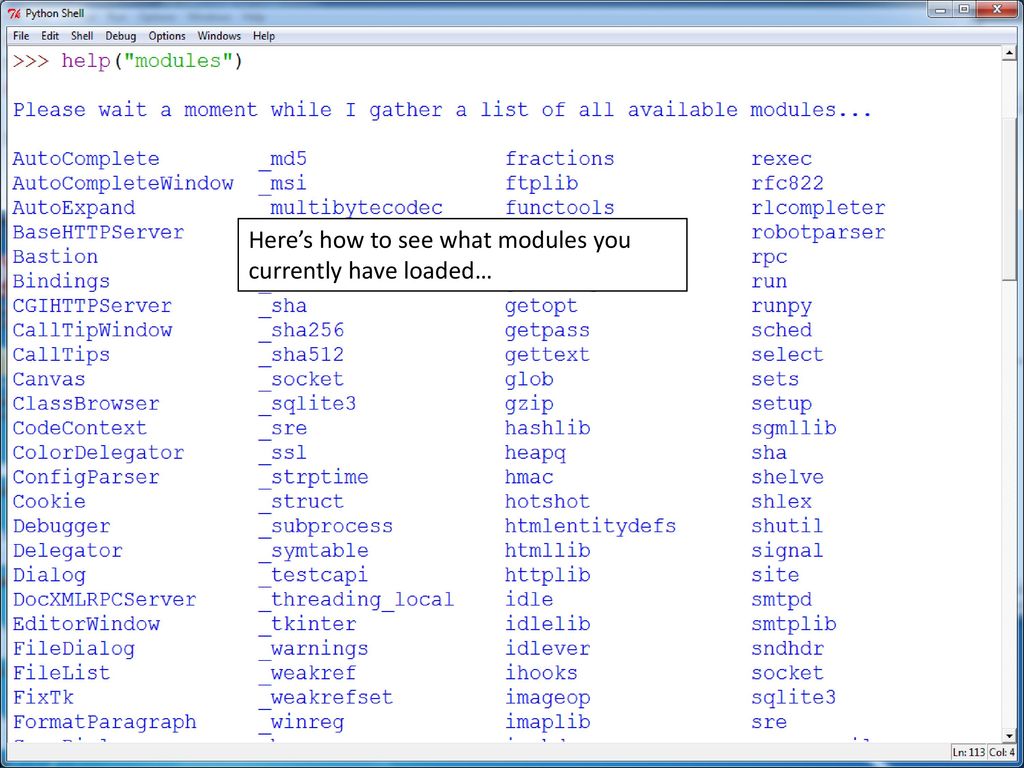Image resolution: width=1024 pixels, height=768 pixels.
Task: Click the functools module name
Action: 560,208
